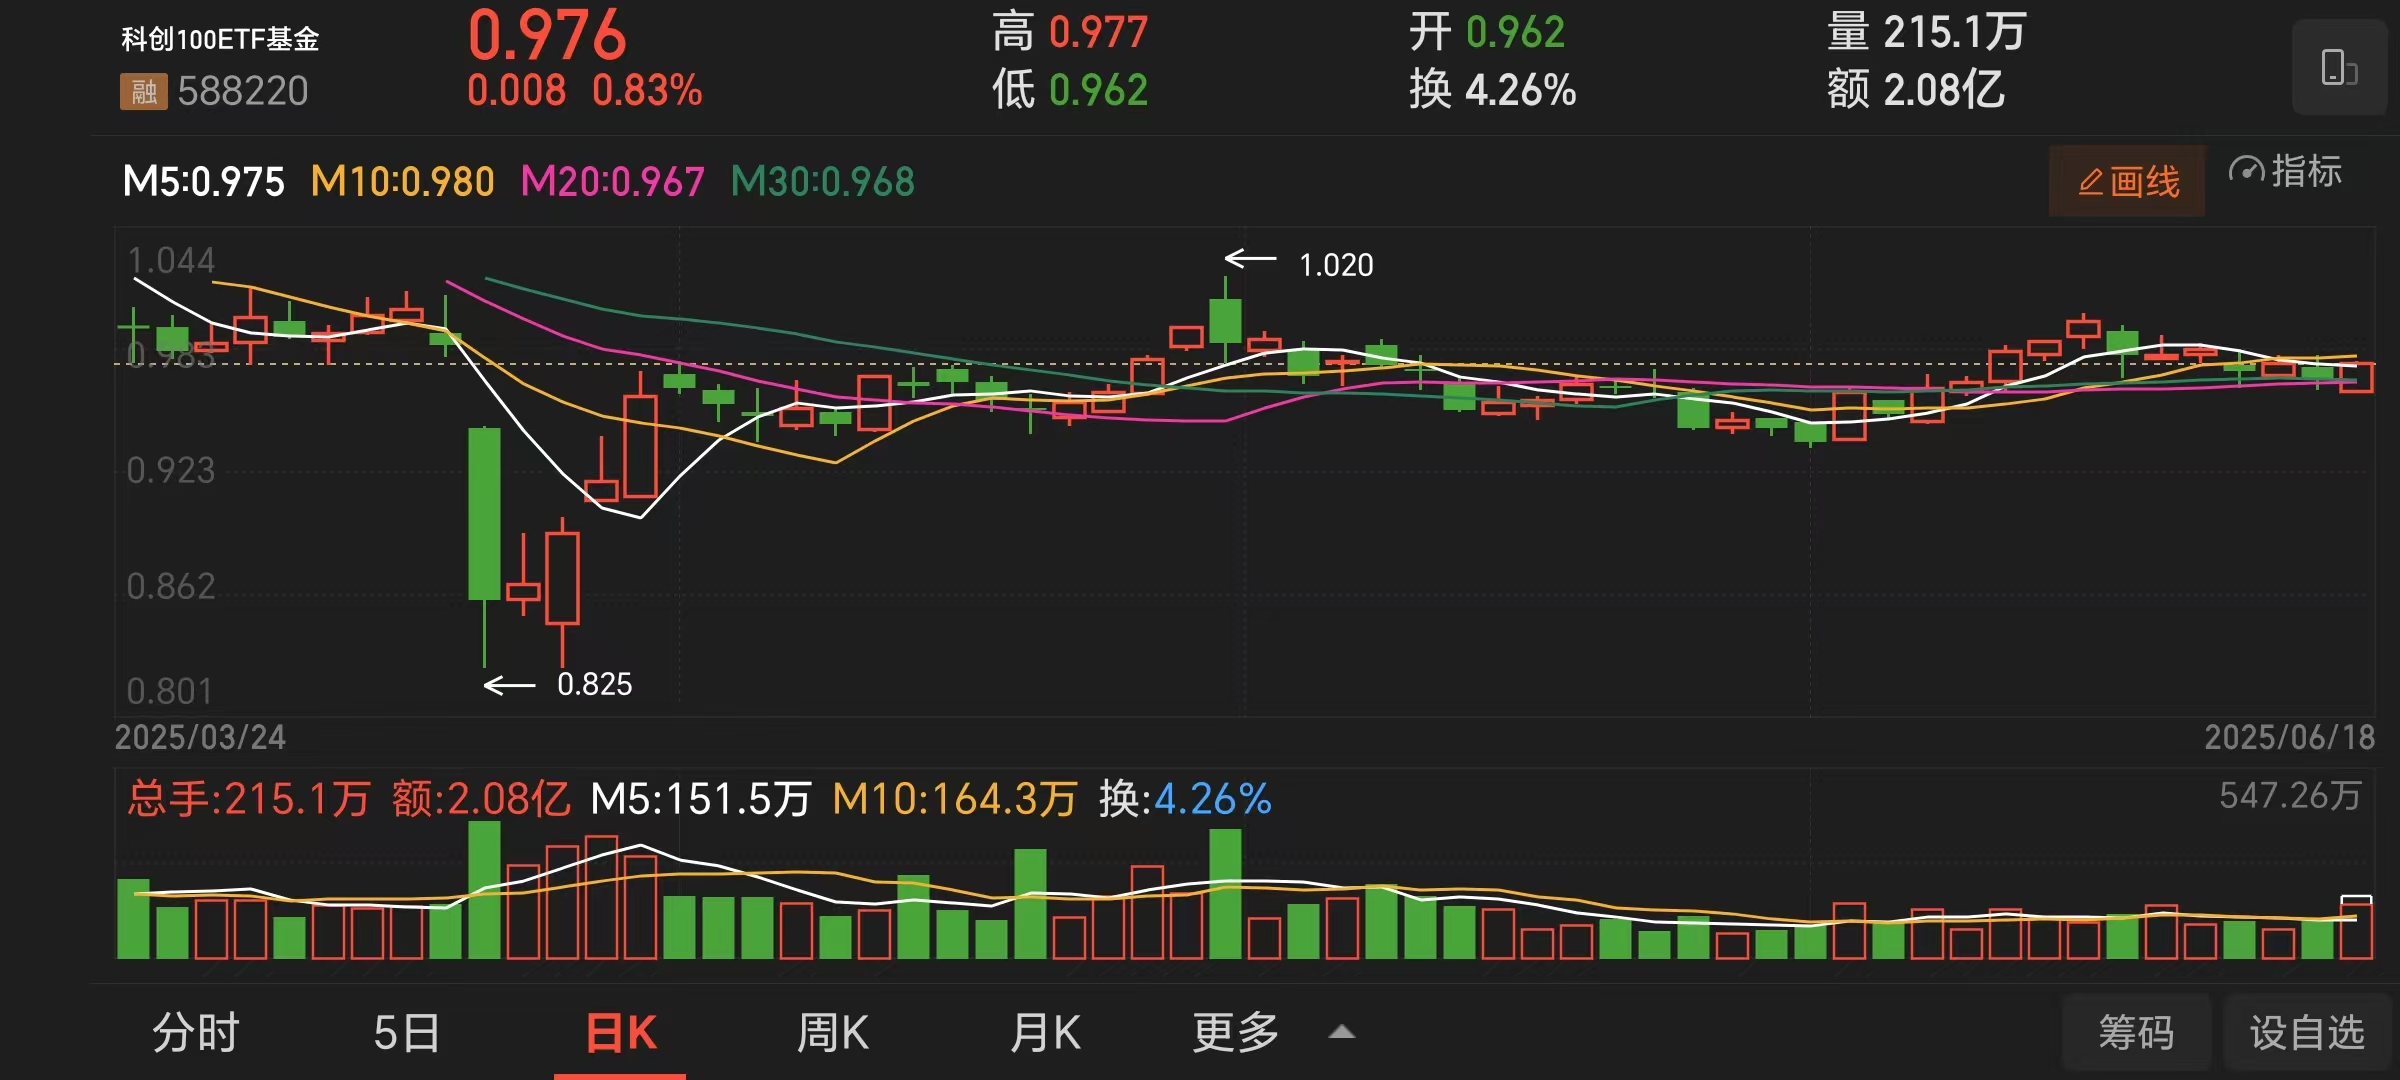The height and width of the screenshot is (1080, 2400).
Task: Click the M5:0.975 moving average label
Action: click(x=203, y=182)
